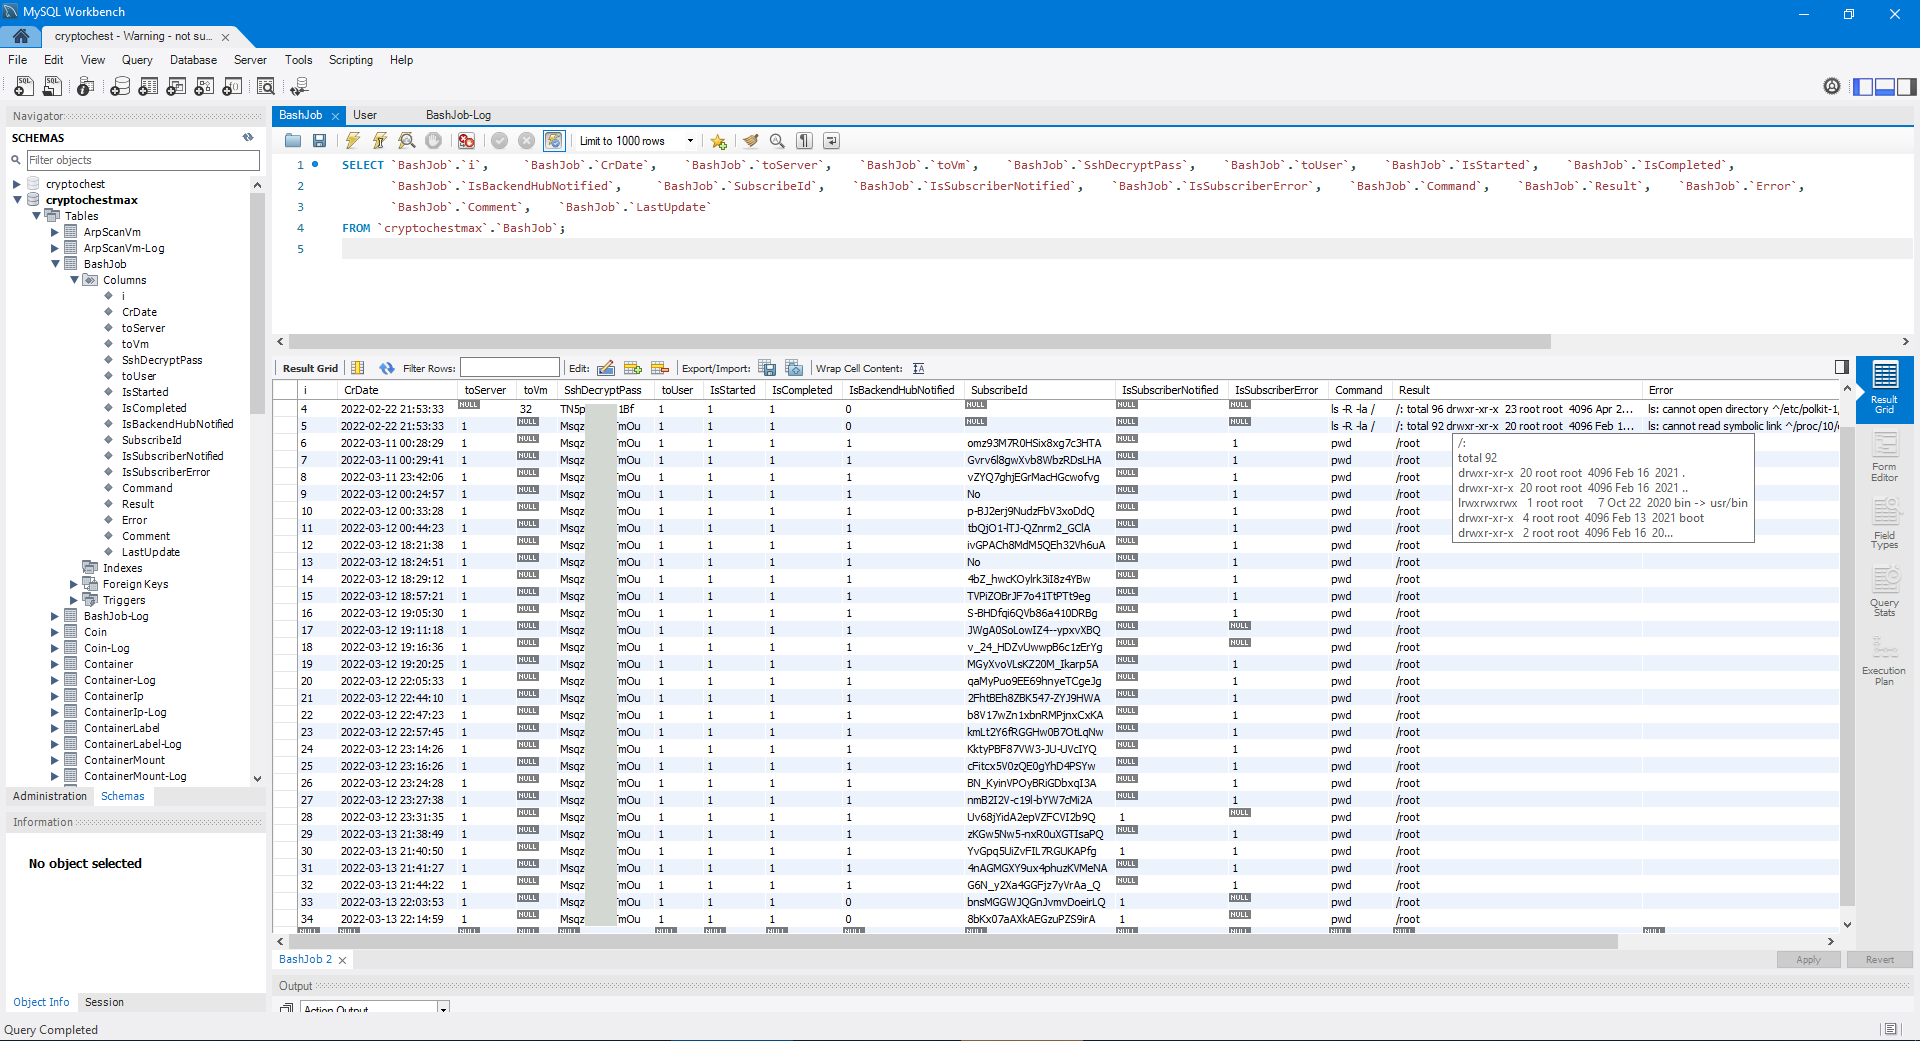Delete selected rows from the result grid

point(659,368)
